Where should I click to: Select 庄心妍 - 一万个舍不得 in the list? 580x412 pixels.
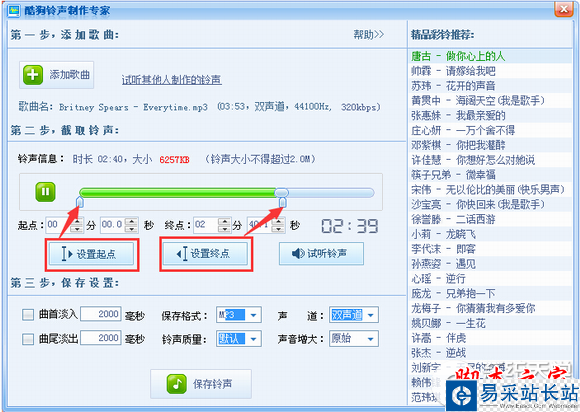[x=490, y=130]
